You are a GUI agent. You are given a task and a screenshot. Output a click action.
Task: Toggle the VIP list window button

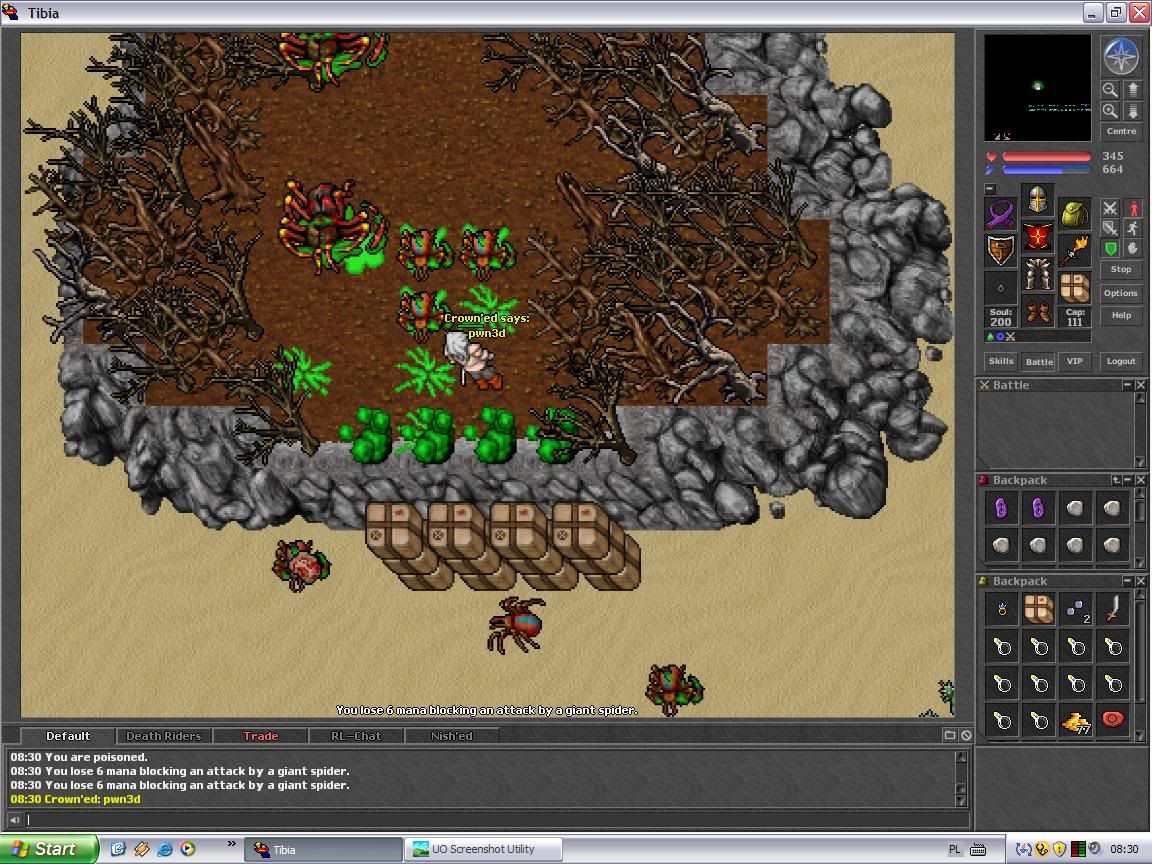[1075, 361]
